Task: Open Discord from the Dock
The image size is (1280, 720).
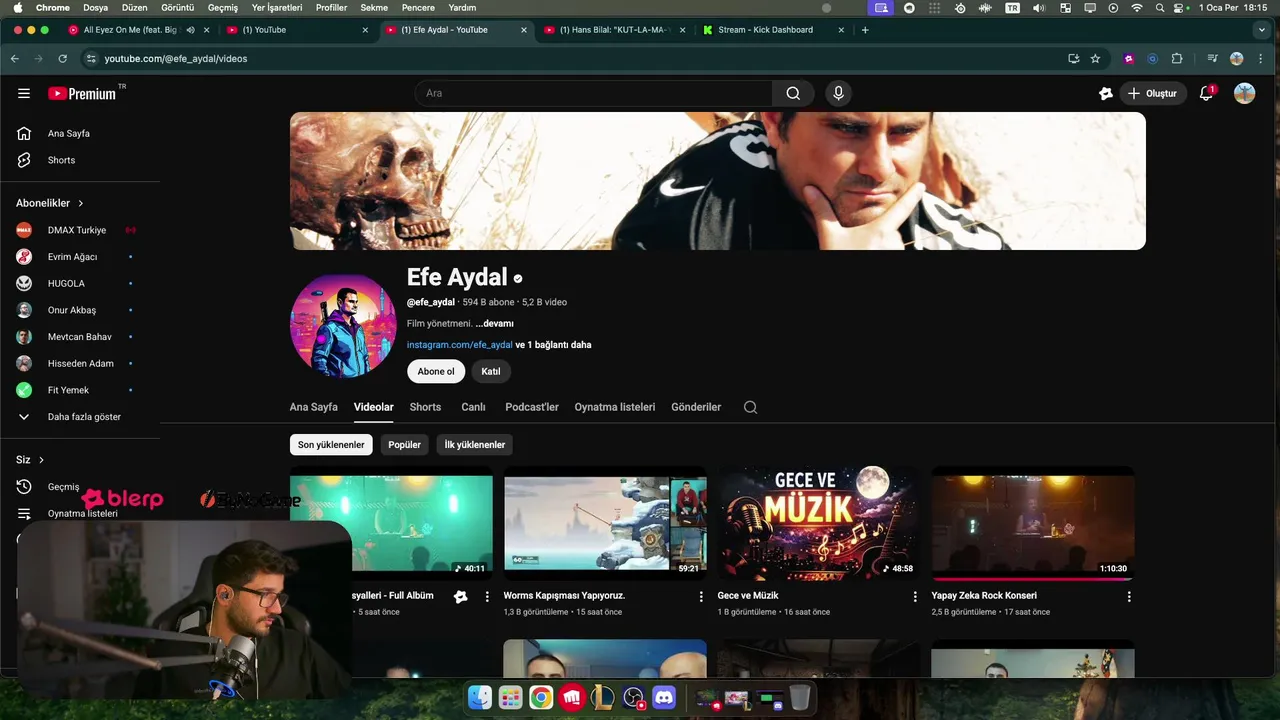Action: [x=664, y=697]
